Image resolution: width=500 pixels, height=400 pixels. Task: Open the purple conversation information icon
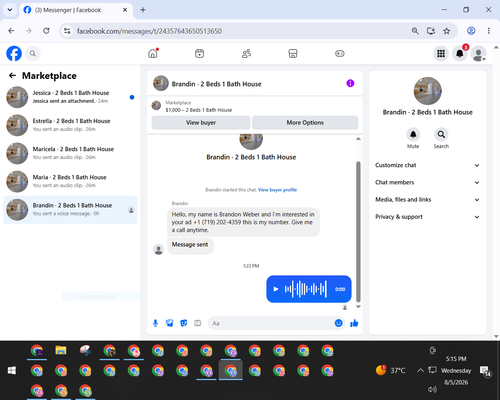point(350,83)
